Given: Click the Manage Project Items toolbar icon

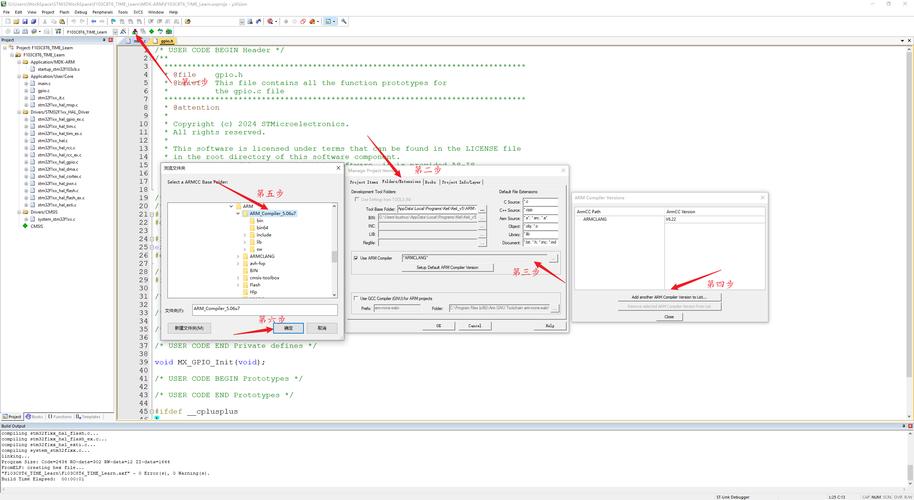Looking at the screenshot, I should point(133,31).
